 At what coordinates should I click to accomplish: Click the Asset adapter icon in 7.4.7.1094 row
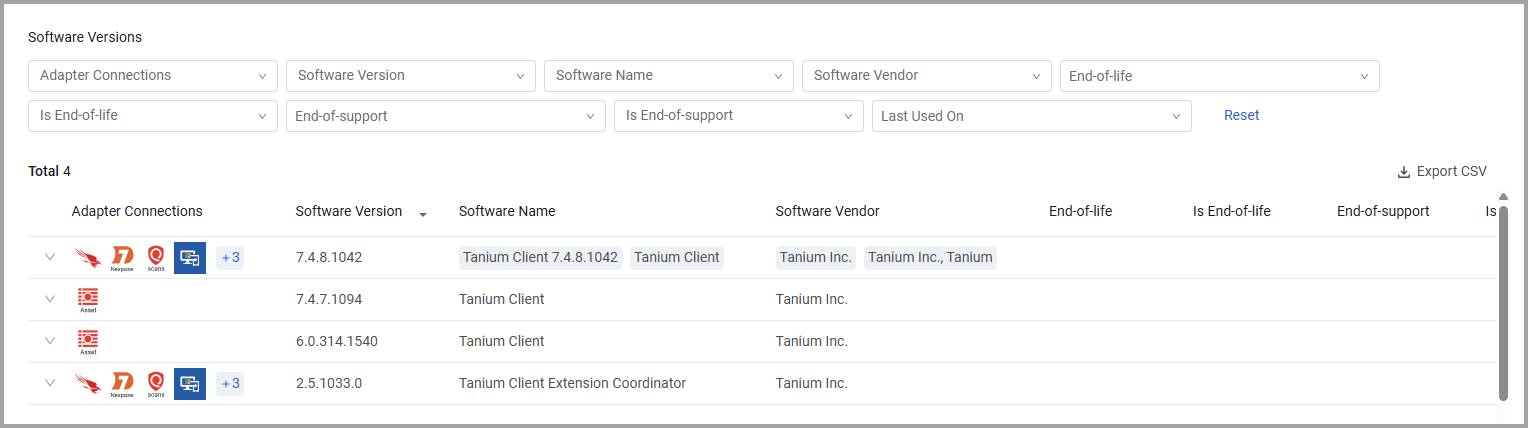click(88, 299)
